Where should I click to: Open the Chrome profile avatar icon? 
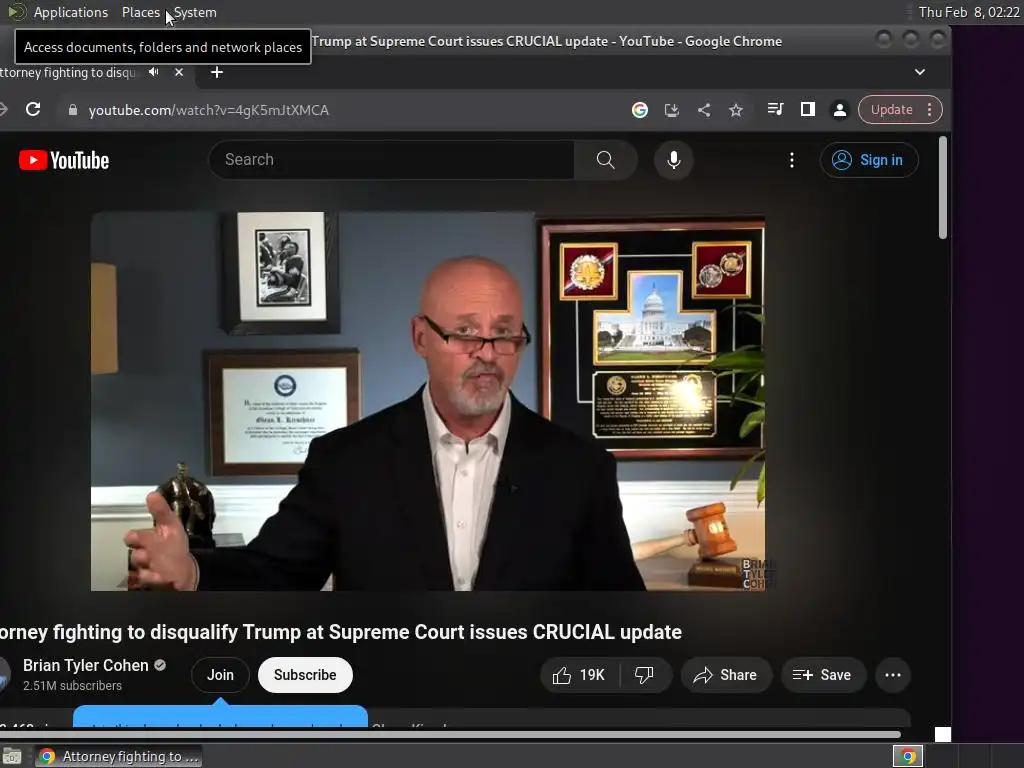tap(840, 110)
